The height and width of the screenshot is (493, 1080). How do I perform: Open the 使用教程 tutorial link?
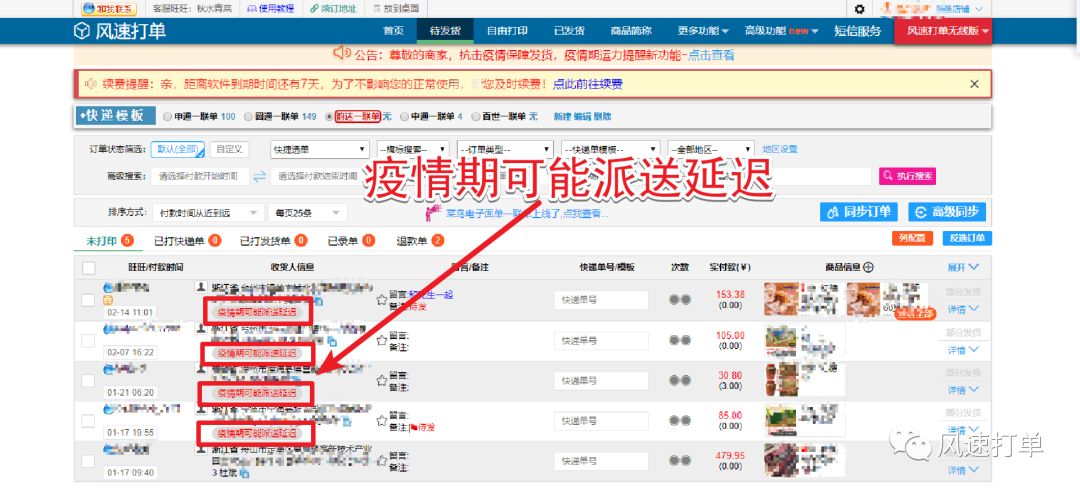coord(271,9)
